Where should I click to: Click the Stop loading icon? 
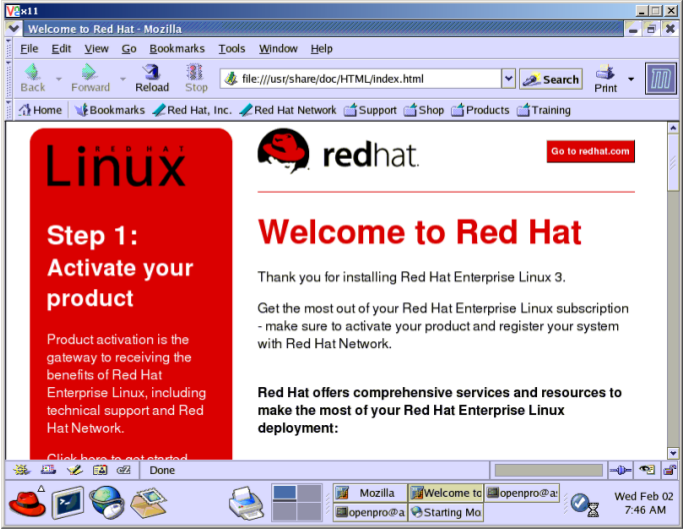tap(196, 73)
